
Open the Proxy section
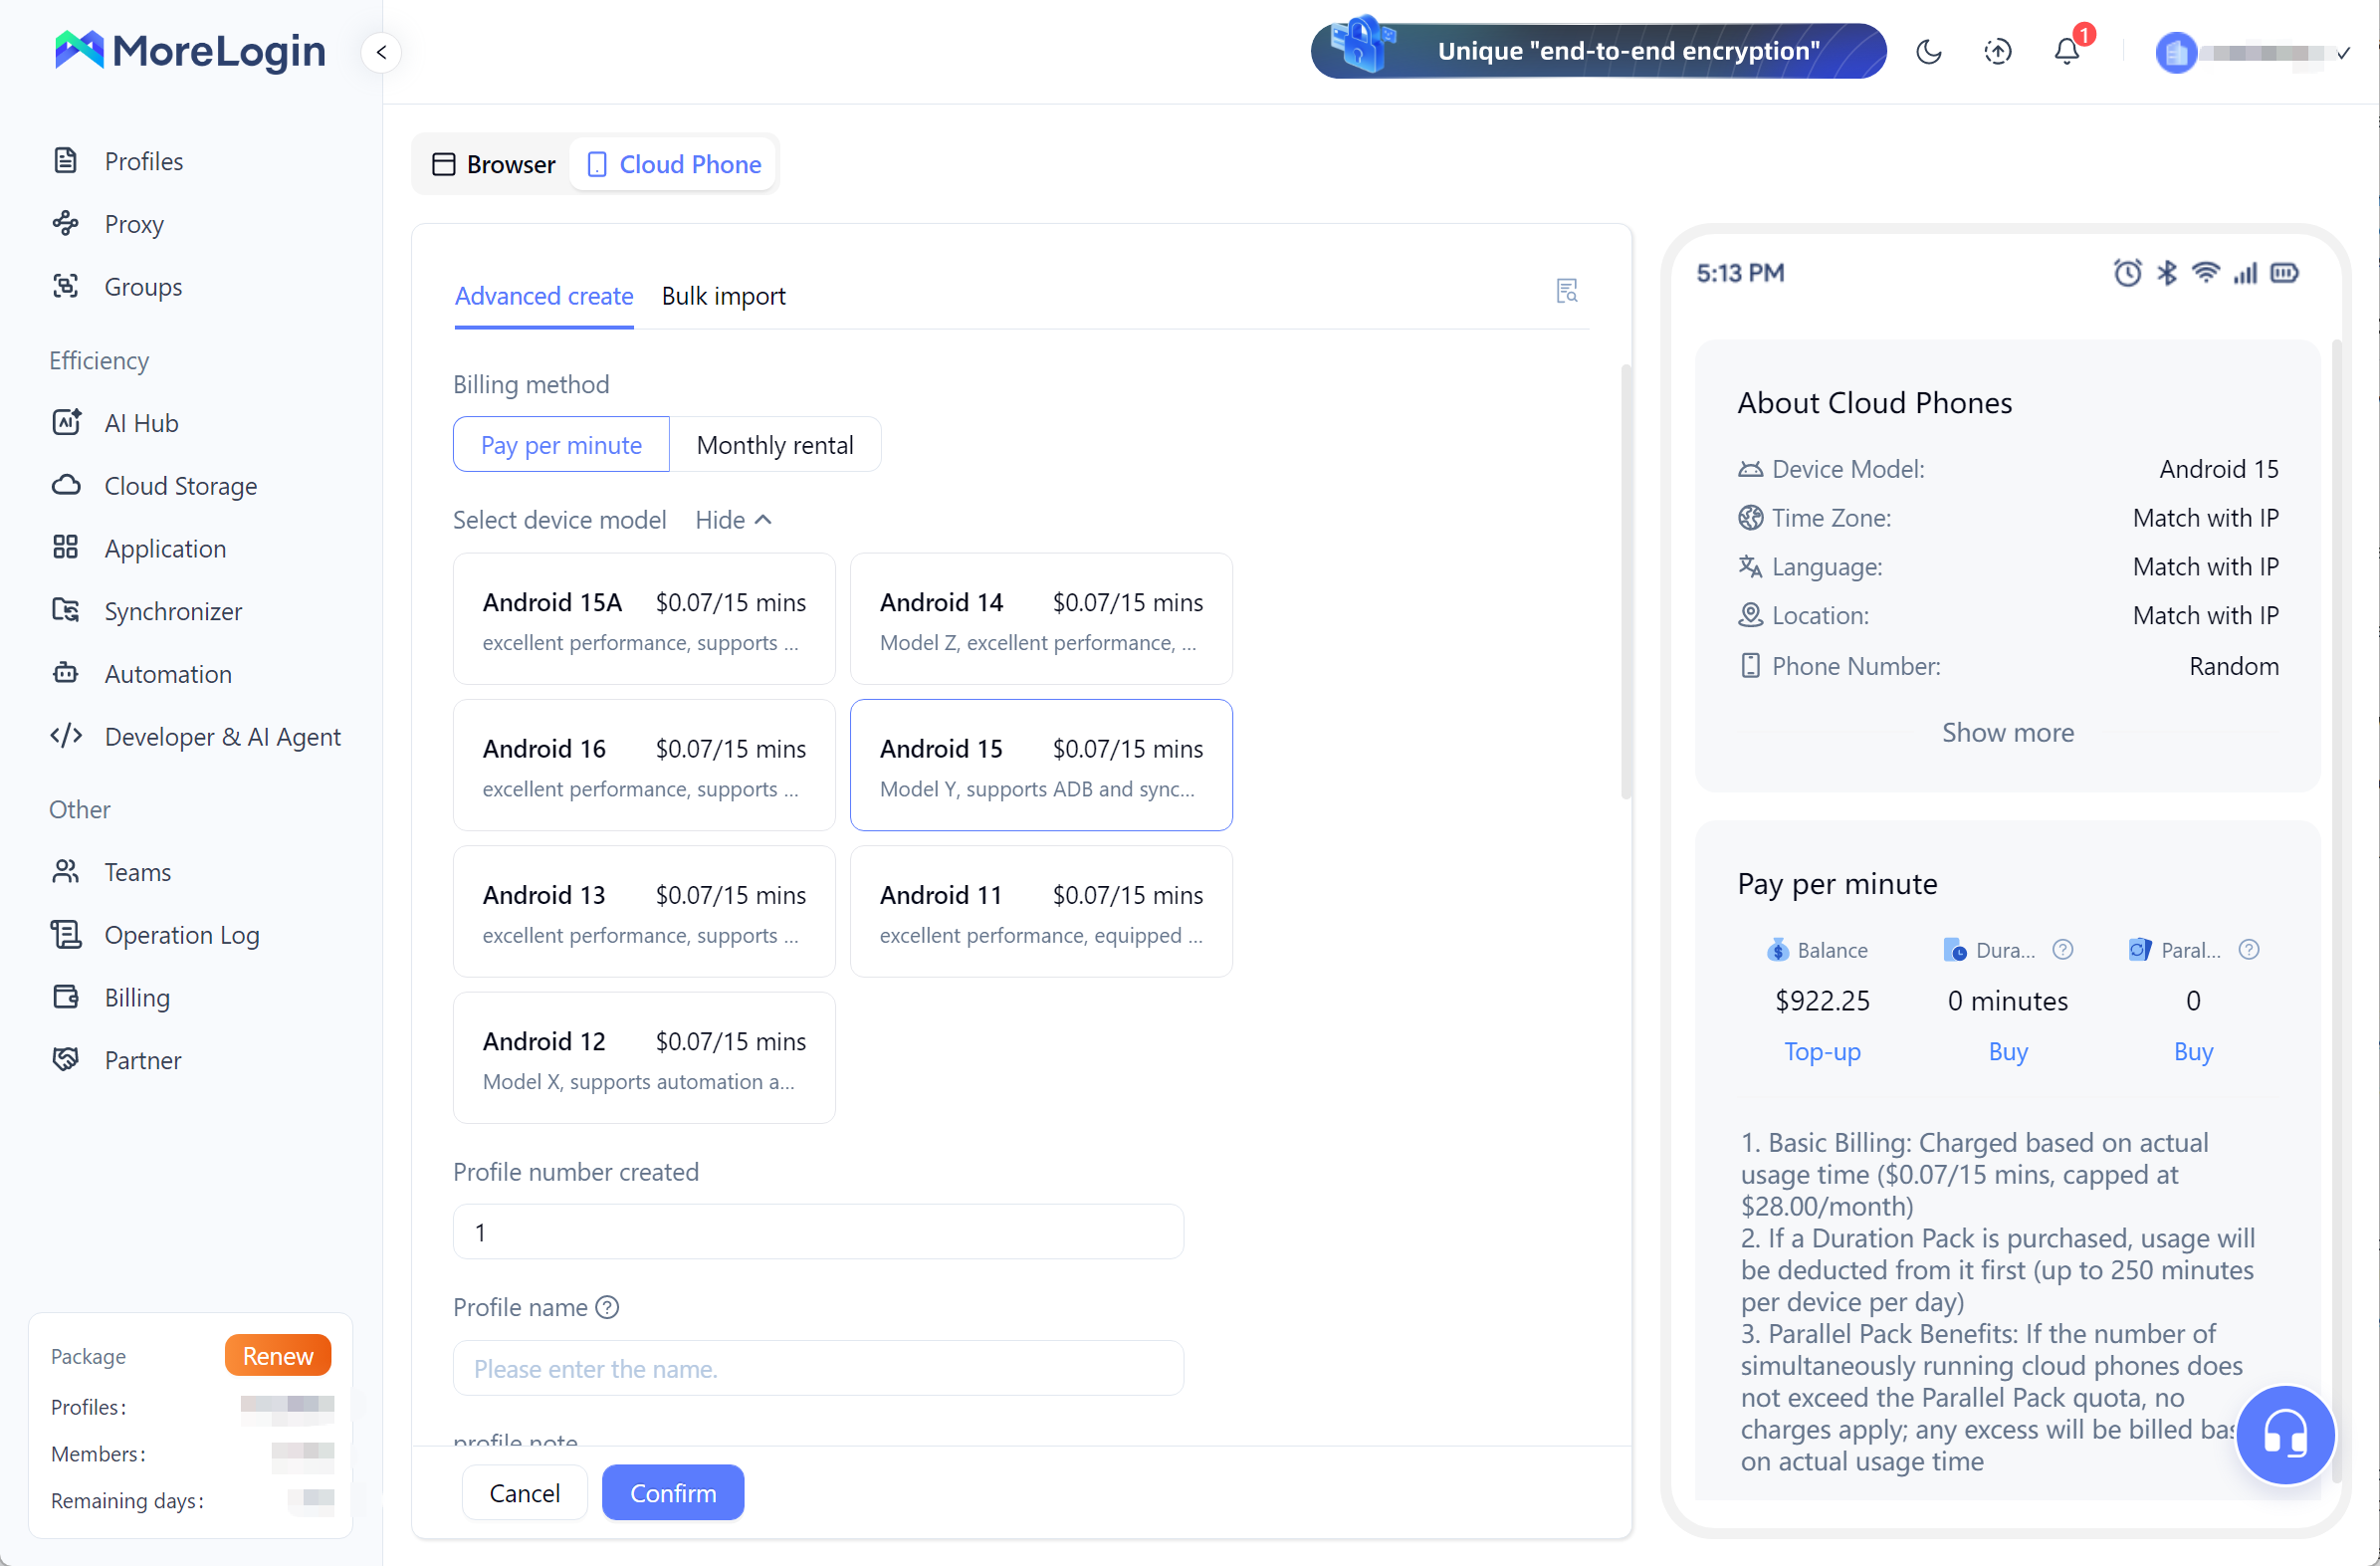click(x=133, y=224)
